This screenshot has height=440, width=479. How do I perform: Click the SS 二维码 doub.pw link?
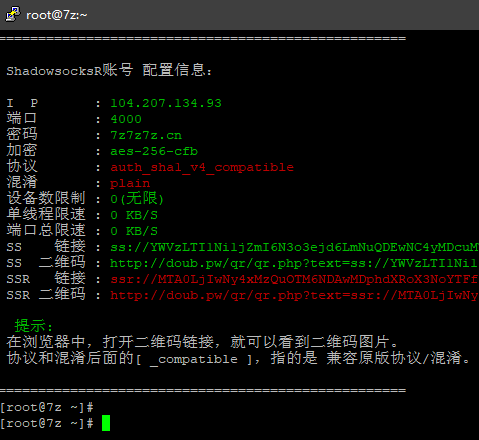click(294, 263)
